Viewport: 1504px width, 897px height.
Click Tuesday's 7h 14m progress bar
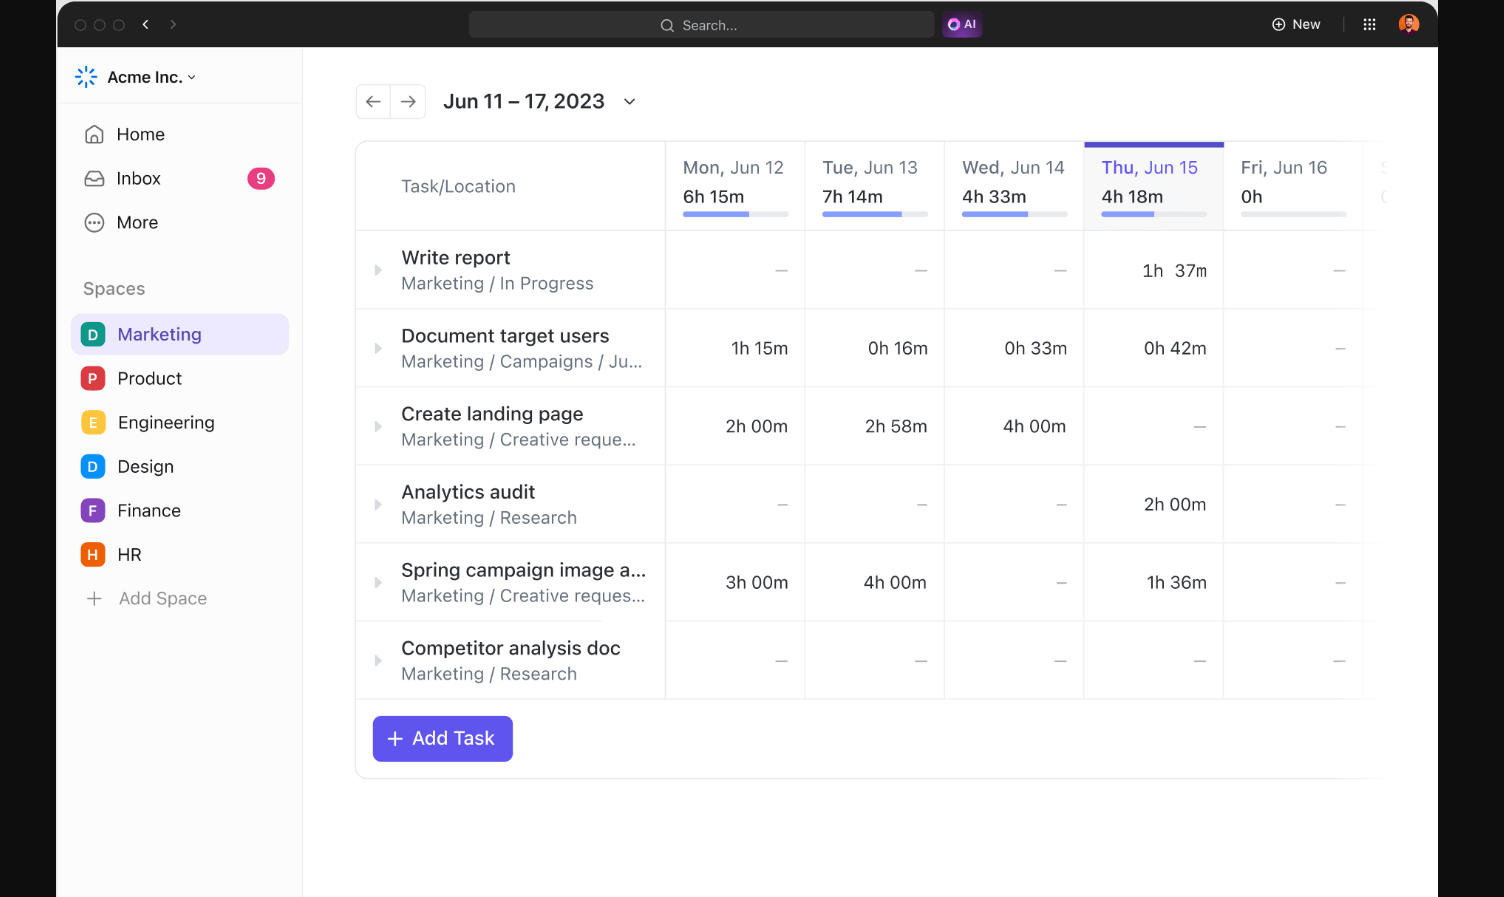[875, 214]
